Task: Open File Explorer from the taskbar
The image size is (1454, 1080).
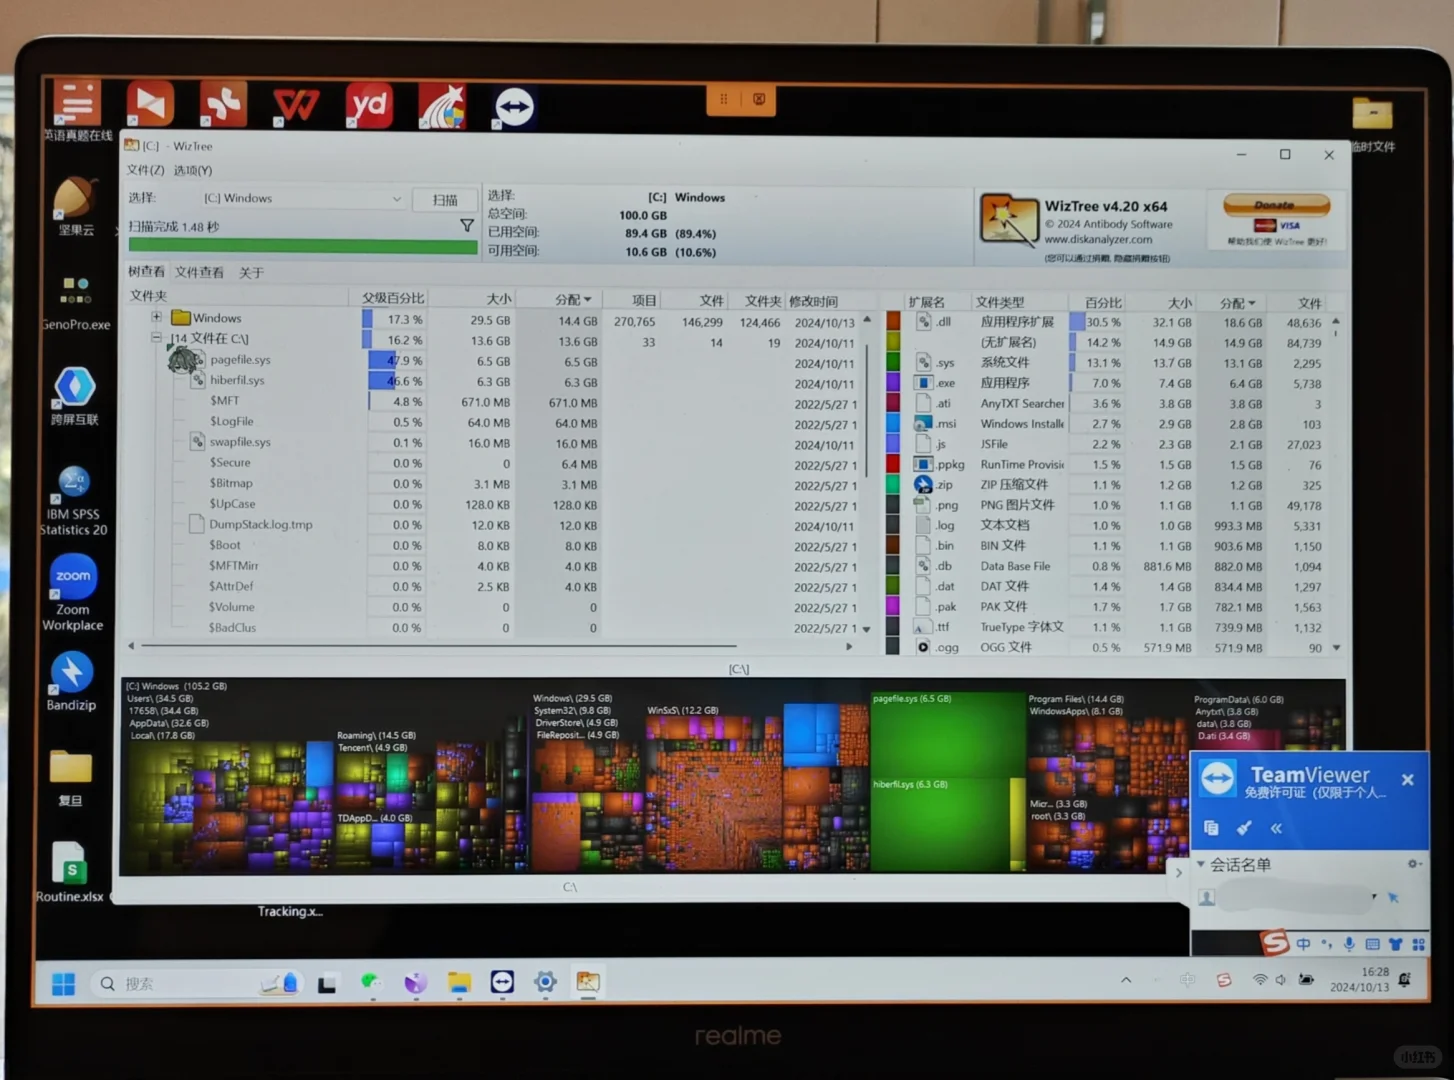Action: point(459,982)
